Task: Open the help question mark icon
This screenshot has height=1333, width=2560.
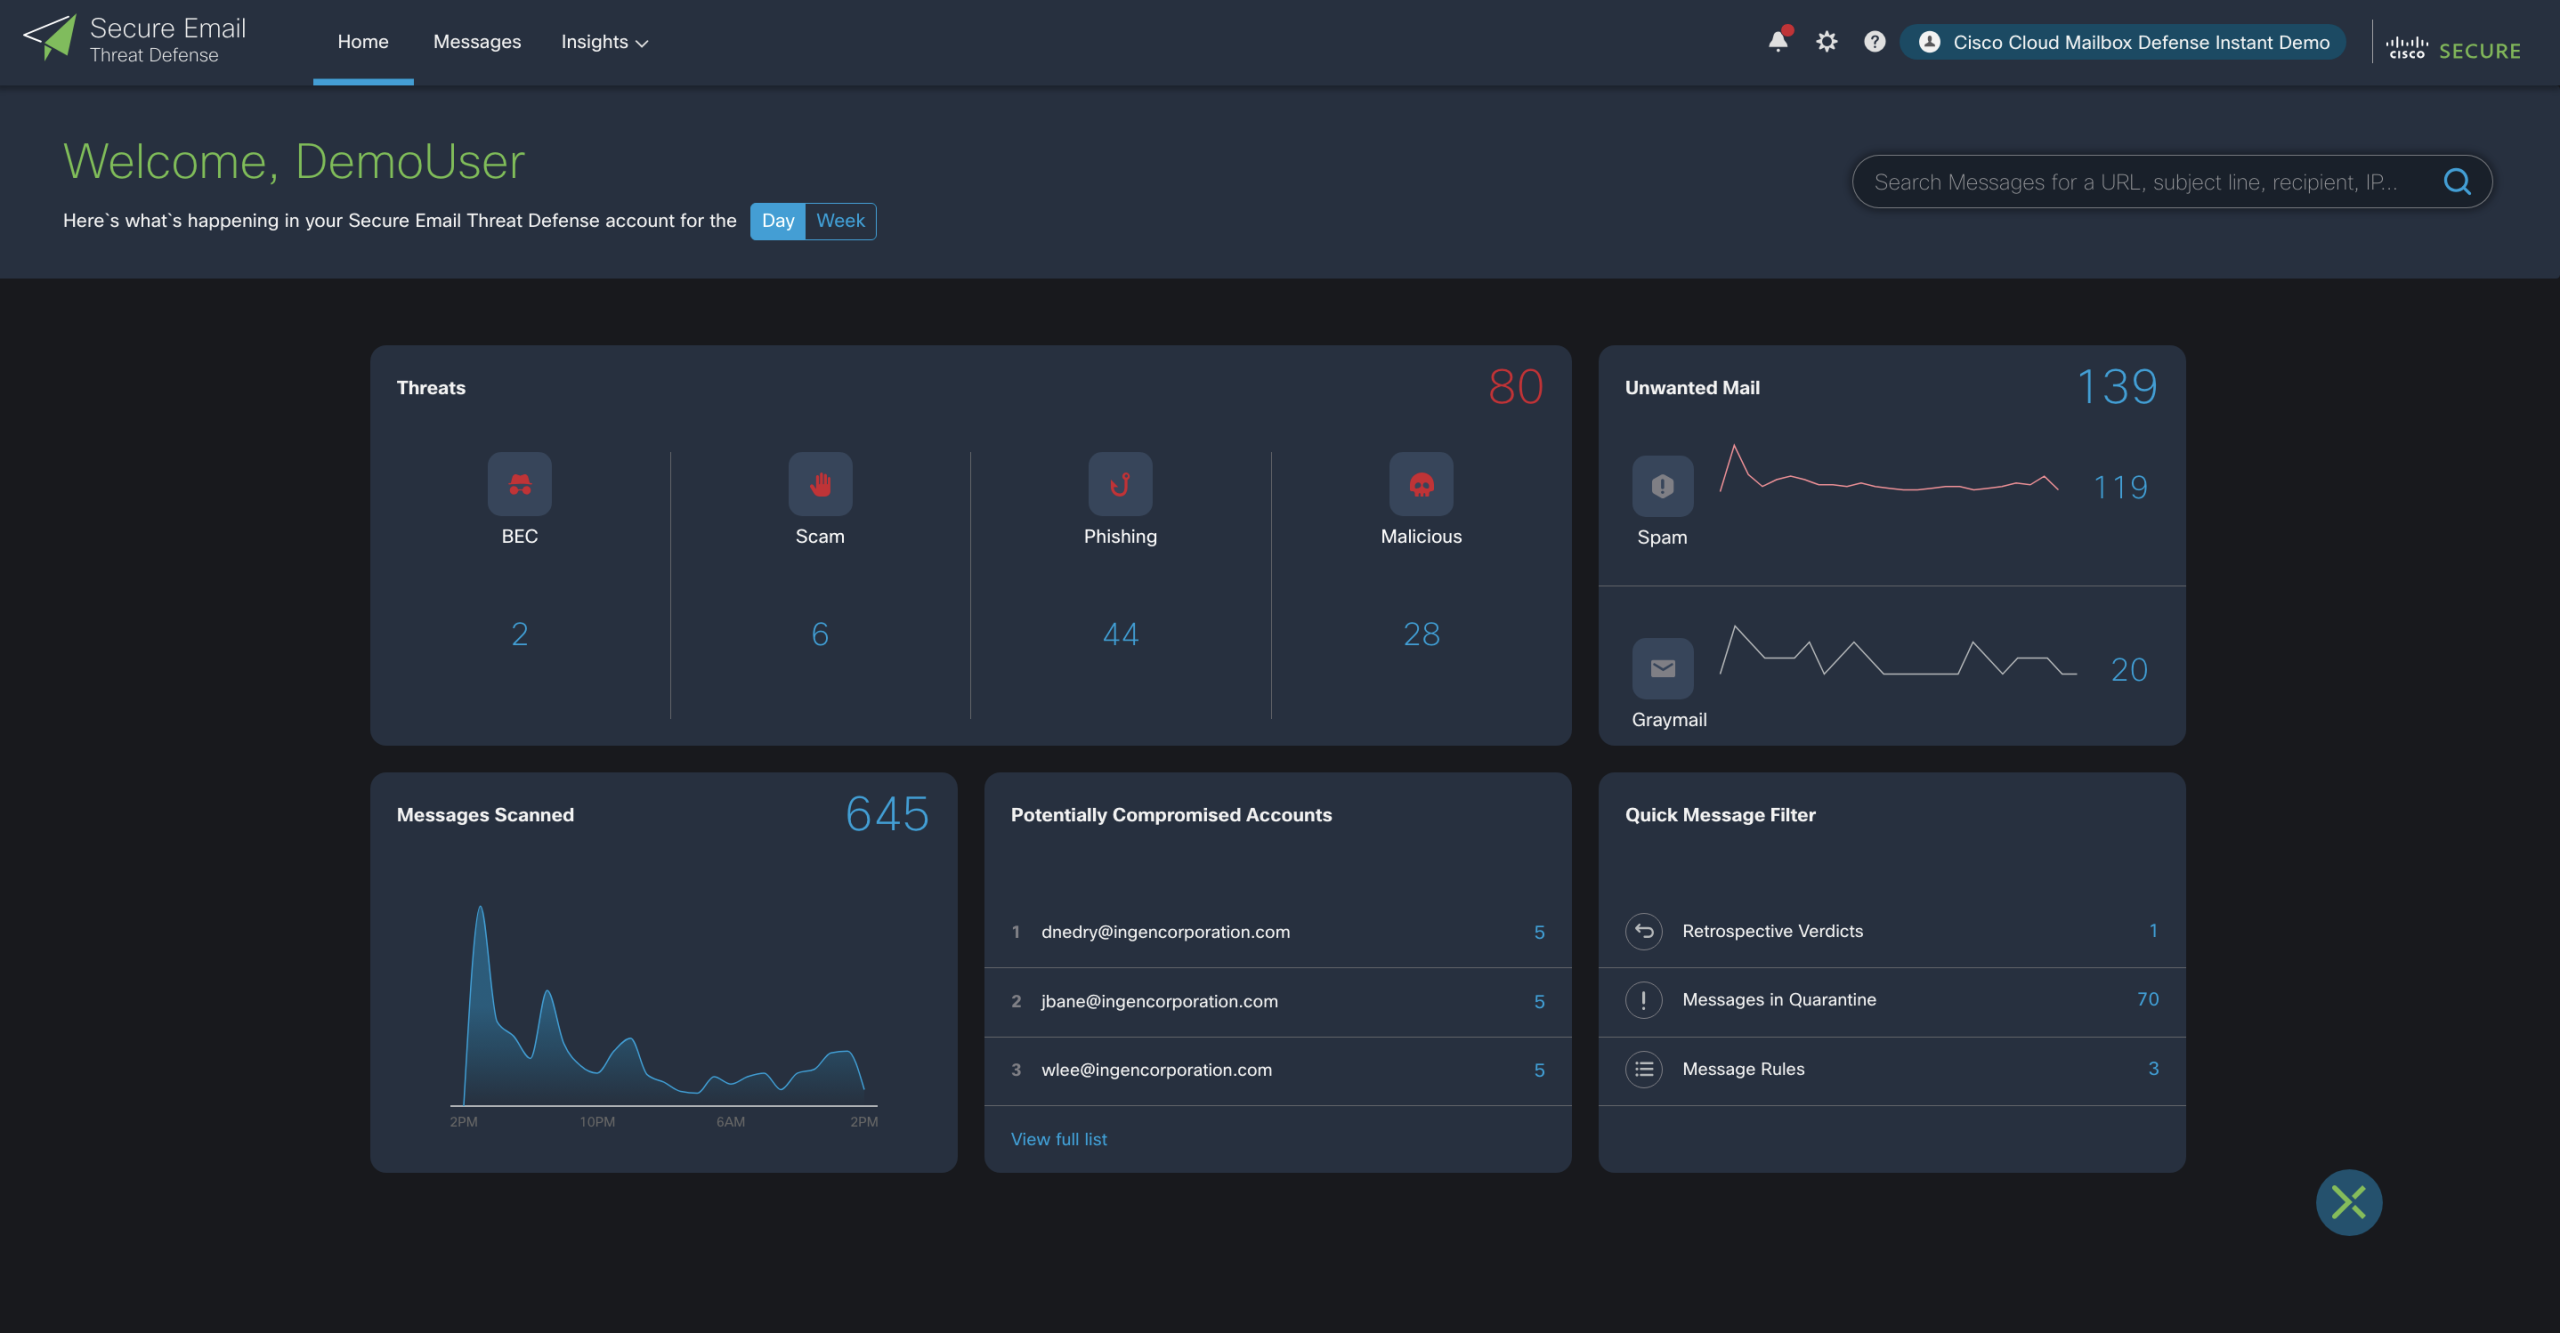Action: [1875, 42]
